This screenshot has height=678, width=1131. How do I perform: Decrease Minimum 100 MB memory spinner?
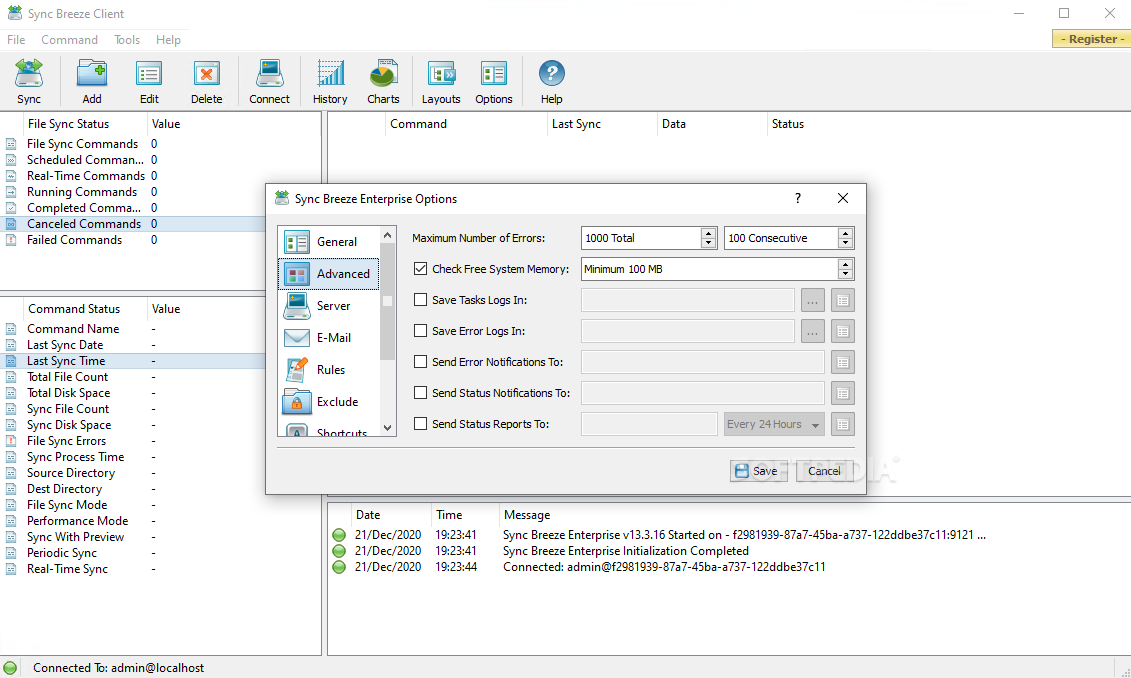(845, 274)
